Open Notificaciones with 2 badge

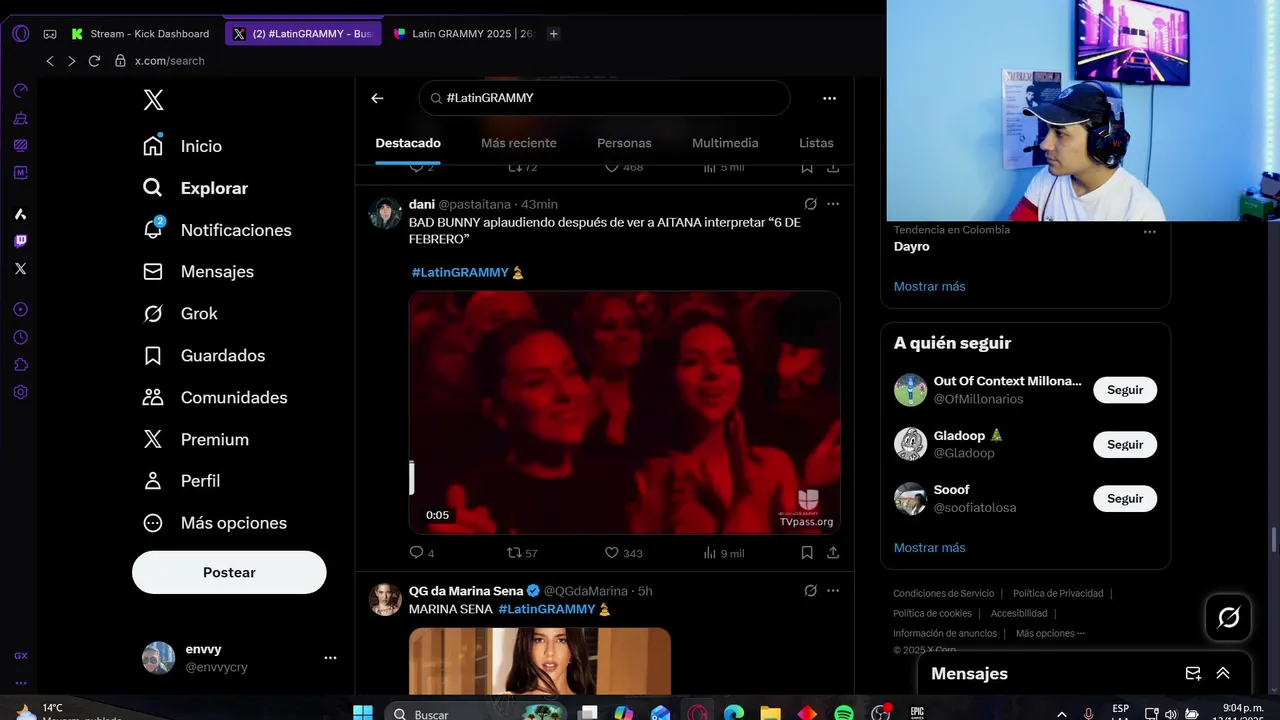coord(216,230)
